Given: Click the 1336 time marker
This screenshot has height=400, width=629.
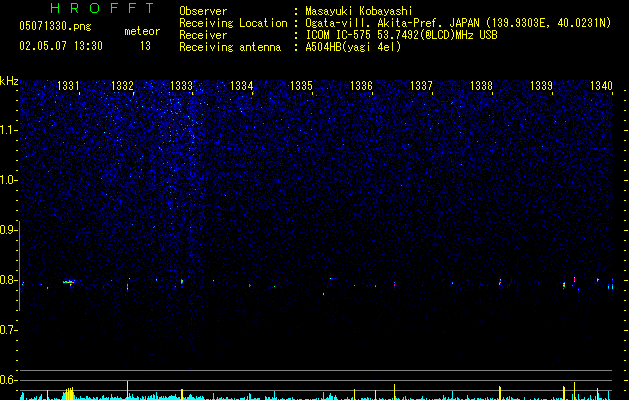Looking at the screenshot, I should (361, 85).
